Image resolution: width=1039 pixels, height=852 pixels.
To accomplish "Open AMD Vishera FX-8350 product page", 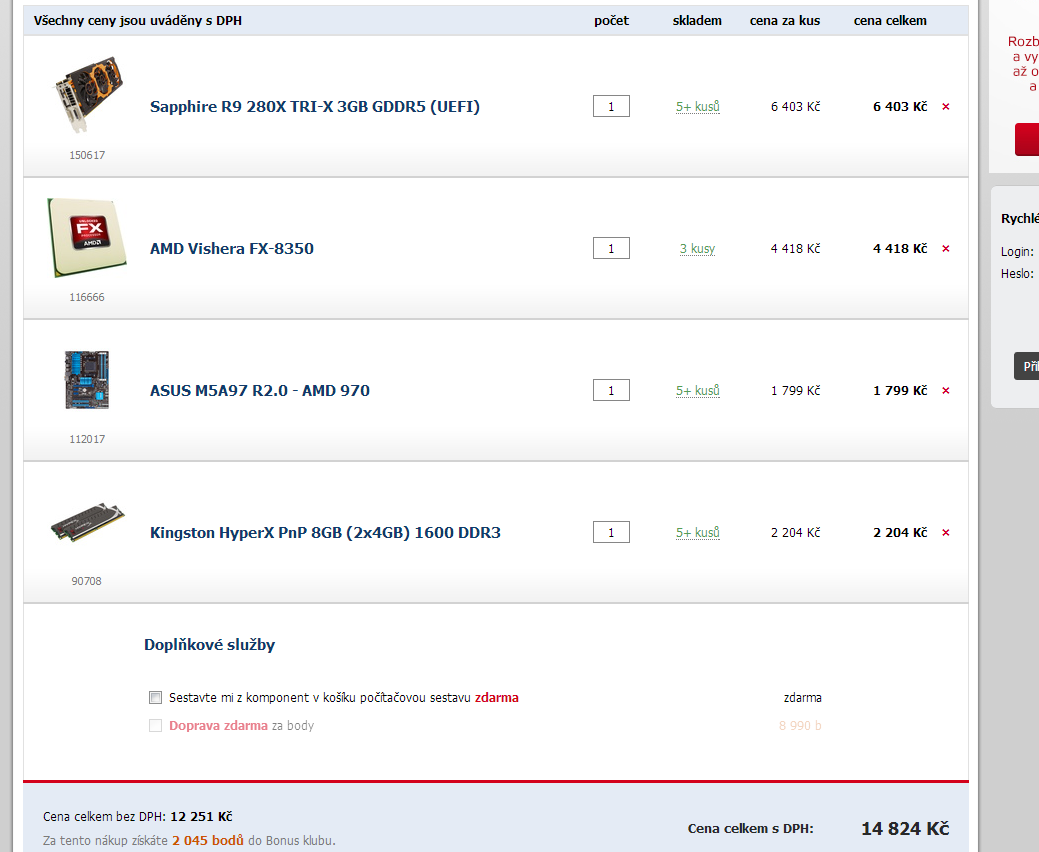I will coord(231,249).
